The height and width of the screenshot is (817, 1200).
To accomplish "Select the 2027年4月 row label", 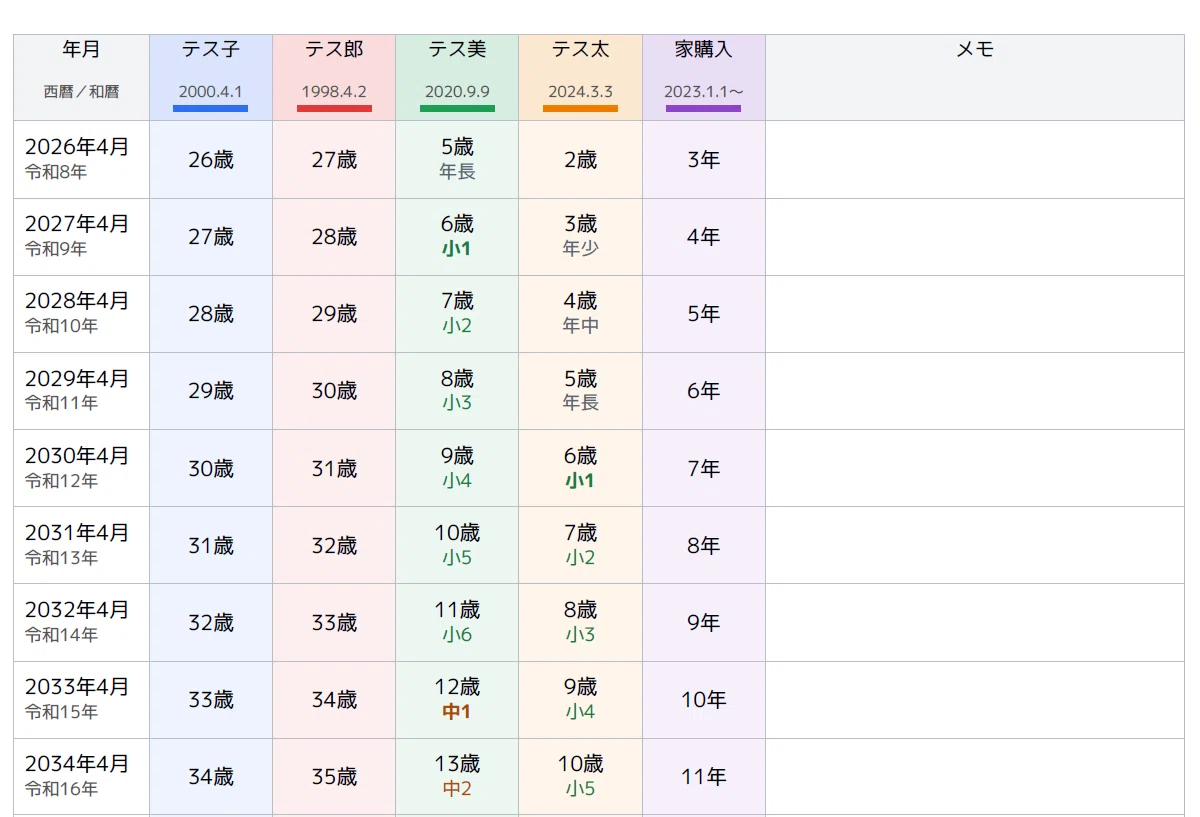I will (x=77, y=224).
